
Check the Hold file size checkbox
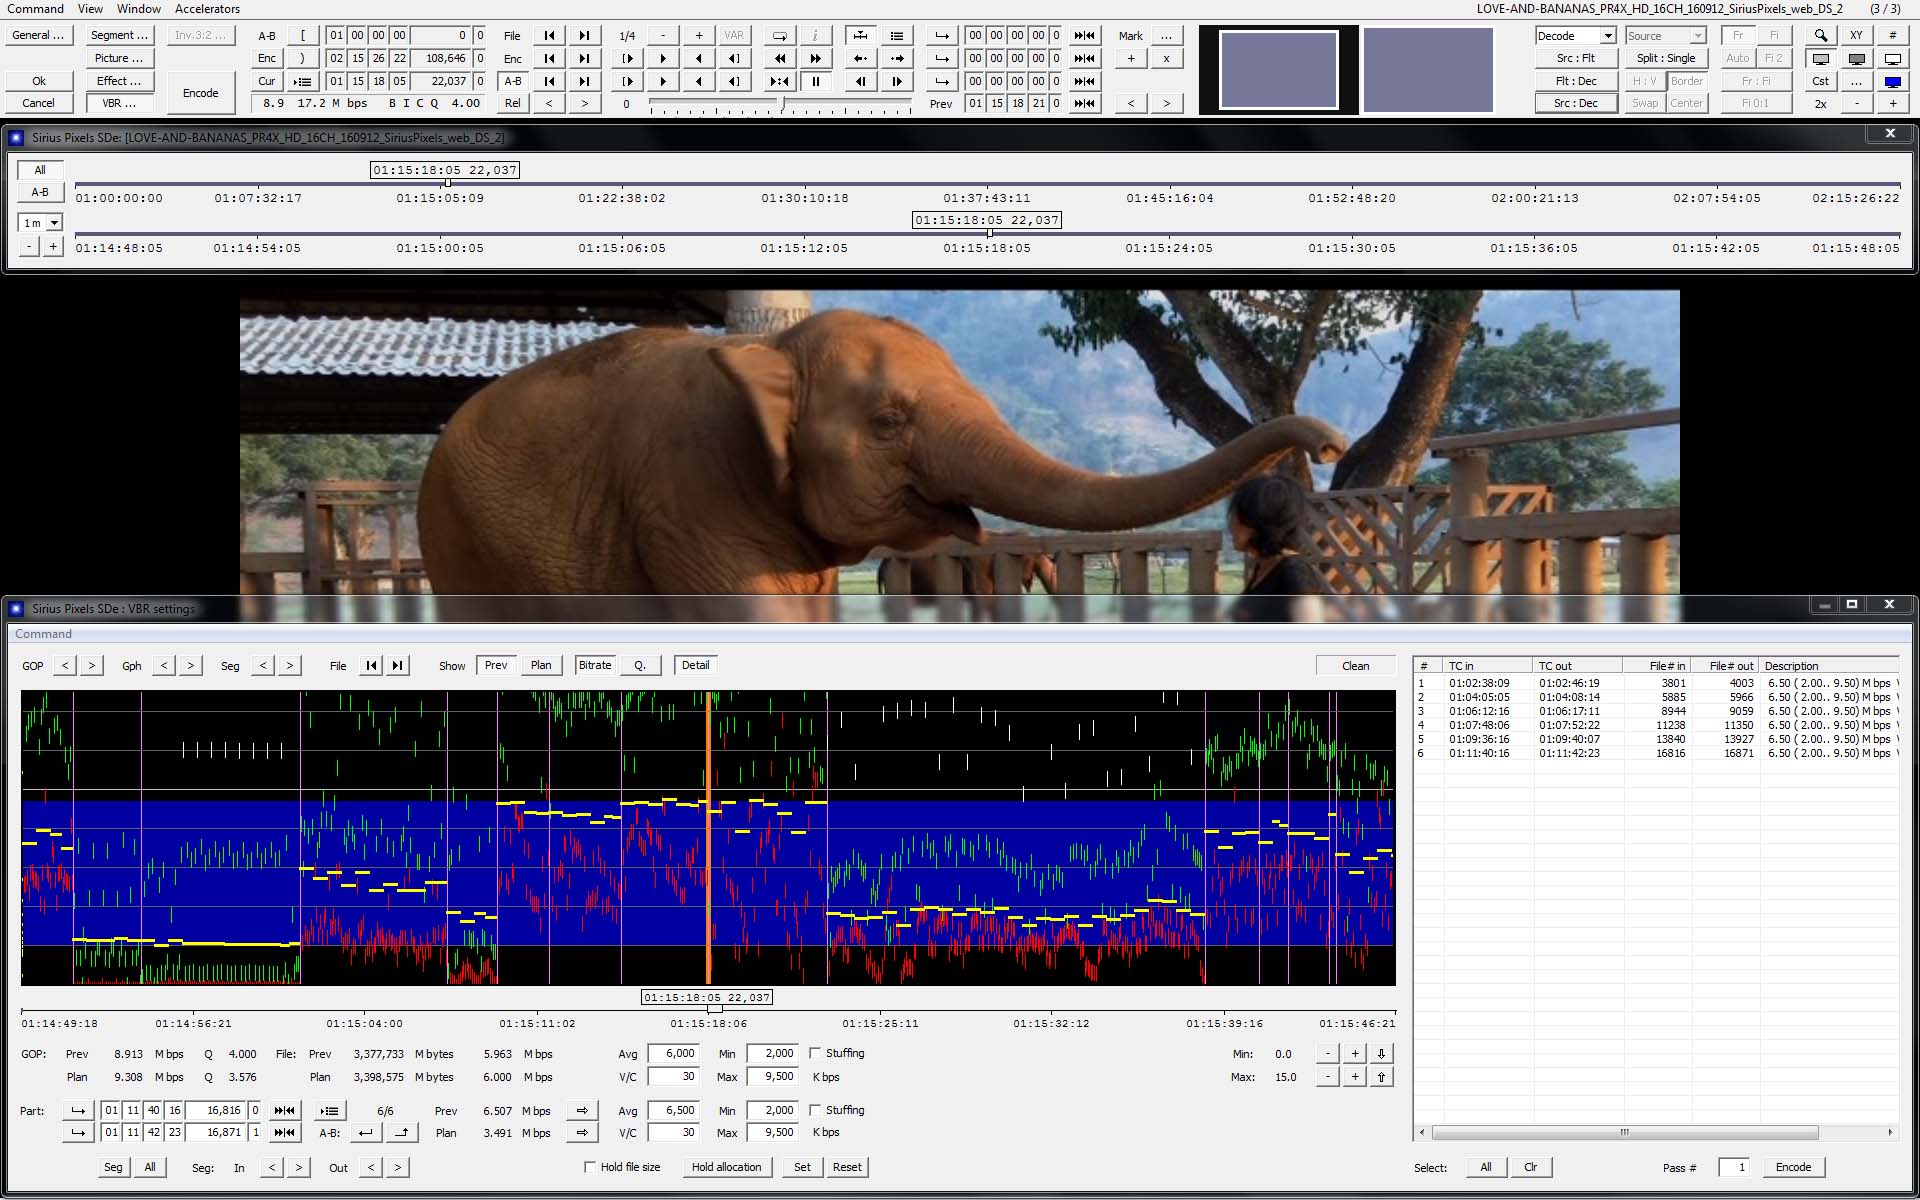(590, 1167)
